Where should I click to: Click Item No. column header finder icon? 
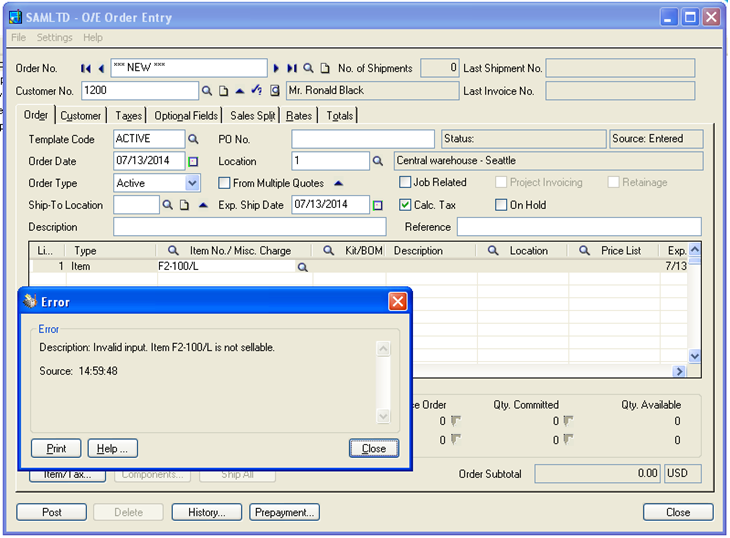point(173,250)
